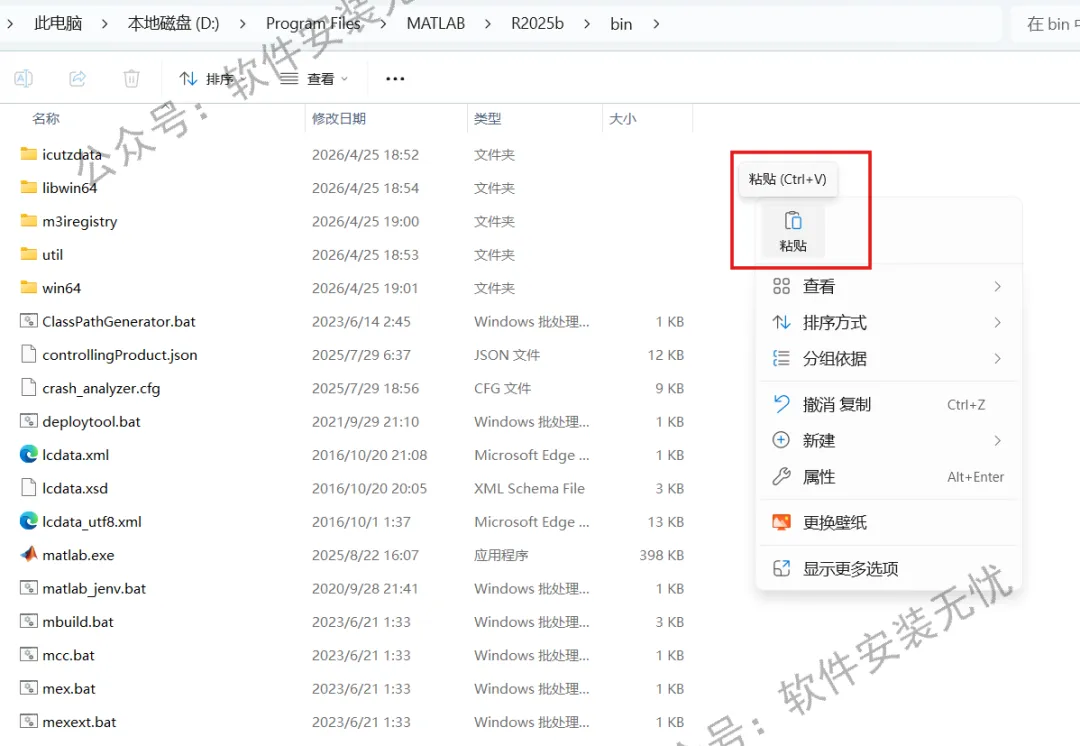Click the mbuild.bat file icon
Viewport: 1080px width, 746px height.
[28, 621]
